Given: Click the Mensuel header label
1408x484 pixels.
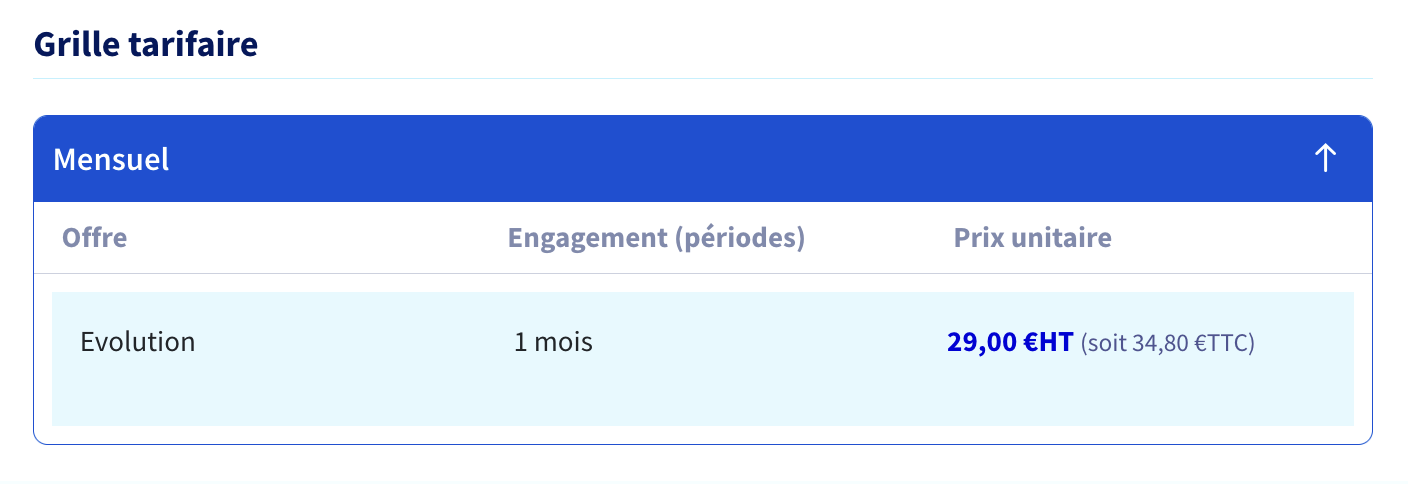Looking at the screenshot, I should point(111,159).
